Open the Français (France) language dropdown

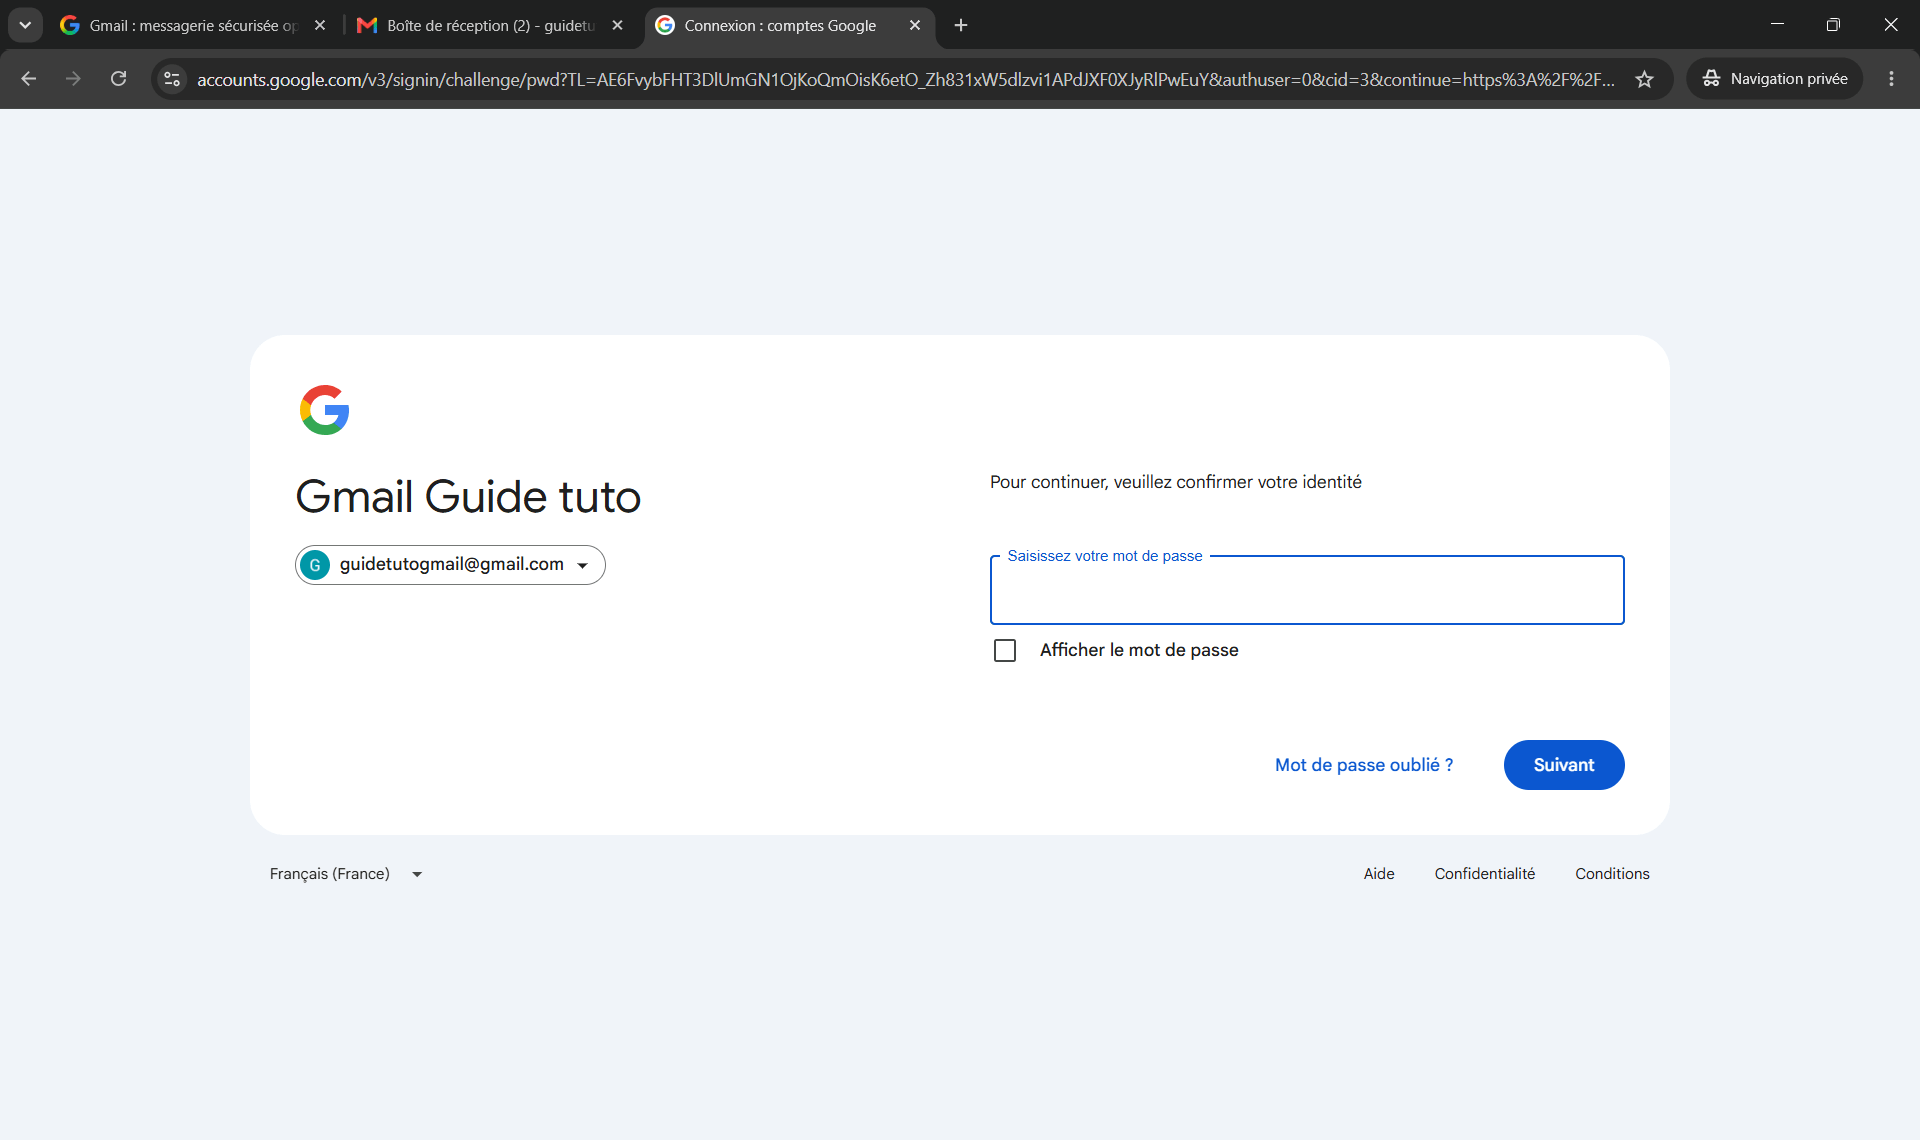click(346, 874)
